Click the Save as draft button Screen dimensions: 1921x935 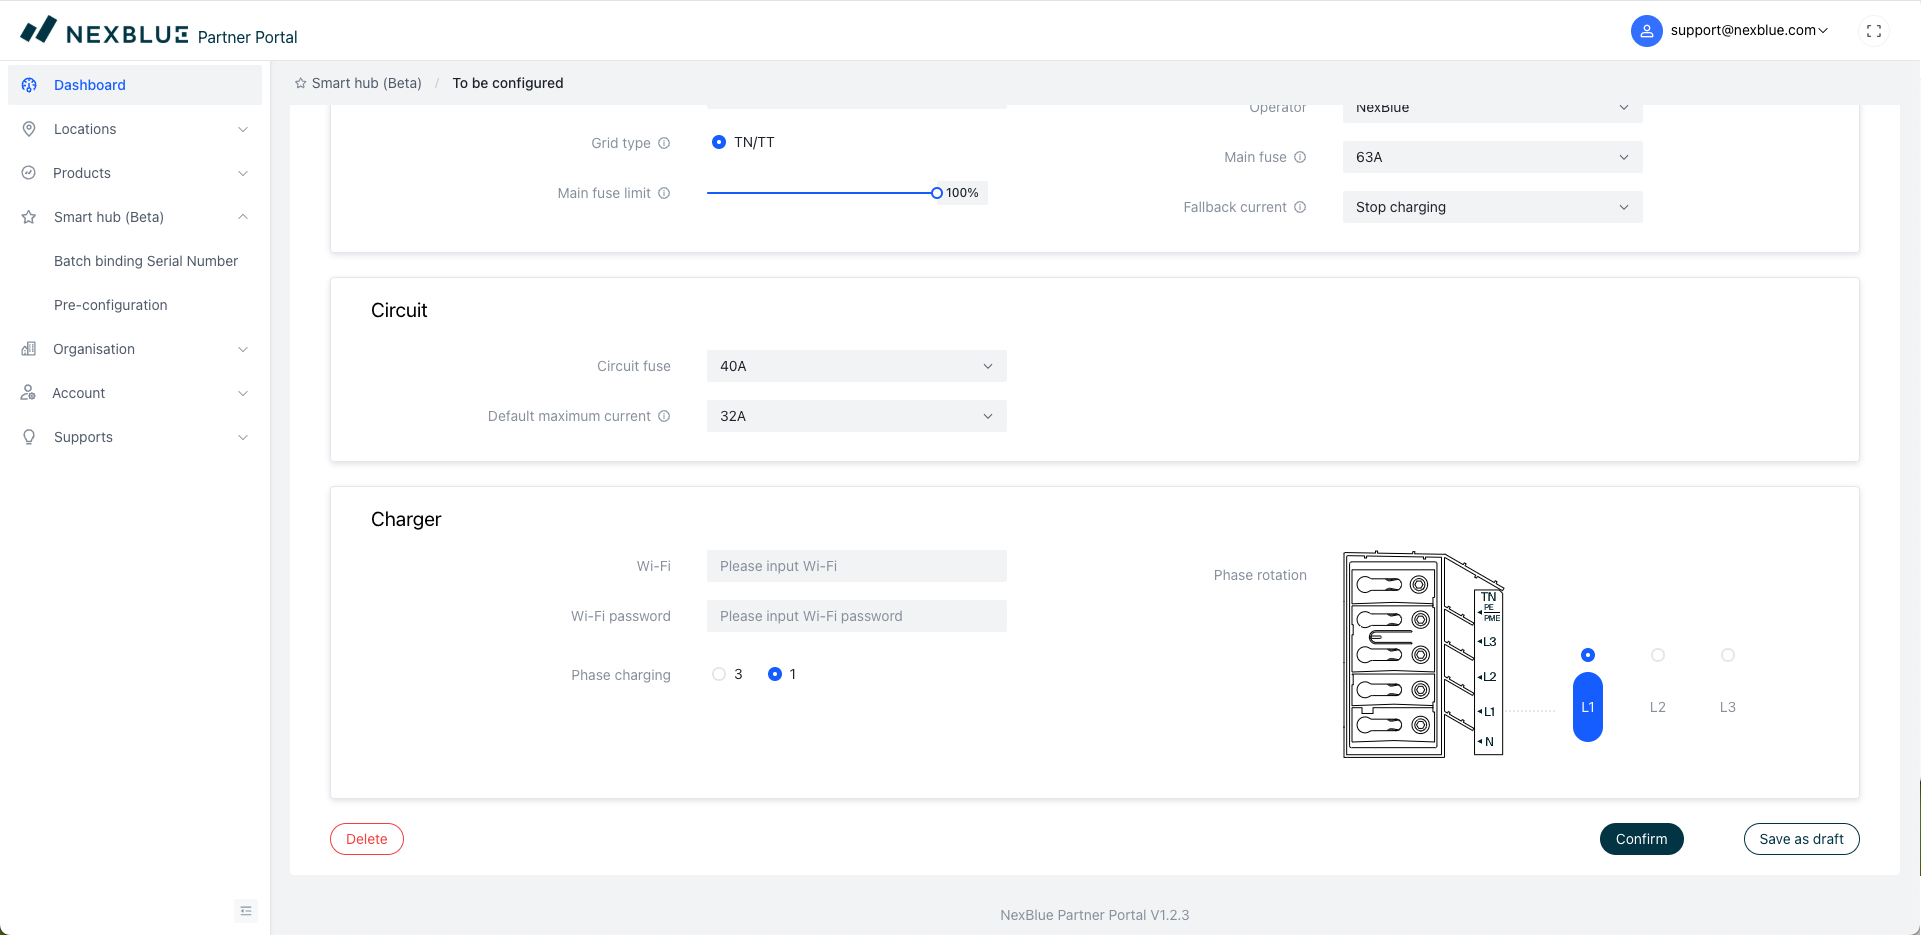click(x=1801, y=839)
